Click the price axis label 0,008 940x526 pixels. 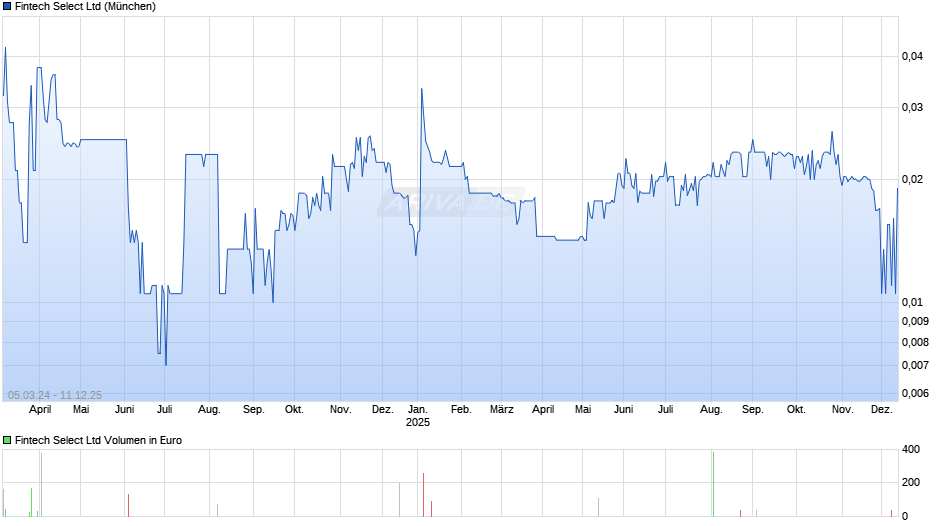click(915, 342)
